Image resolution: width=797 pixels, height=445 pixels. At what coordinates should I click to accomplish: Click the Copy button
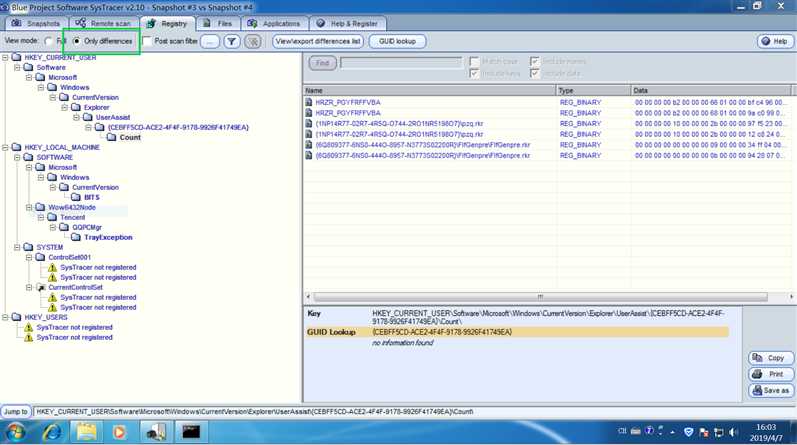[x=771, y=358]
